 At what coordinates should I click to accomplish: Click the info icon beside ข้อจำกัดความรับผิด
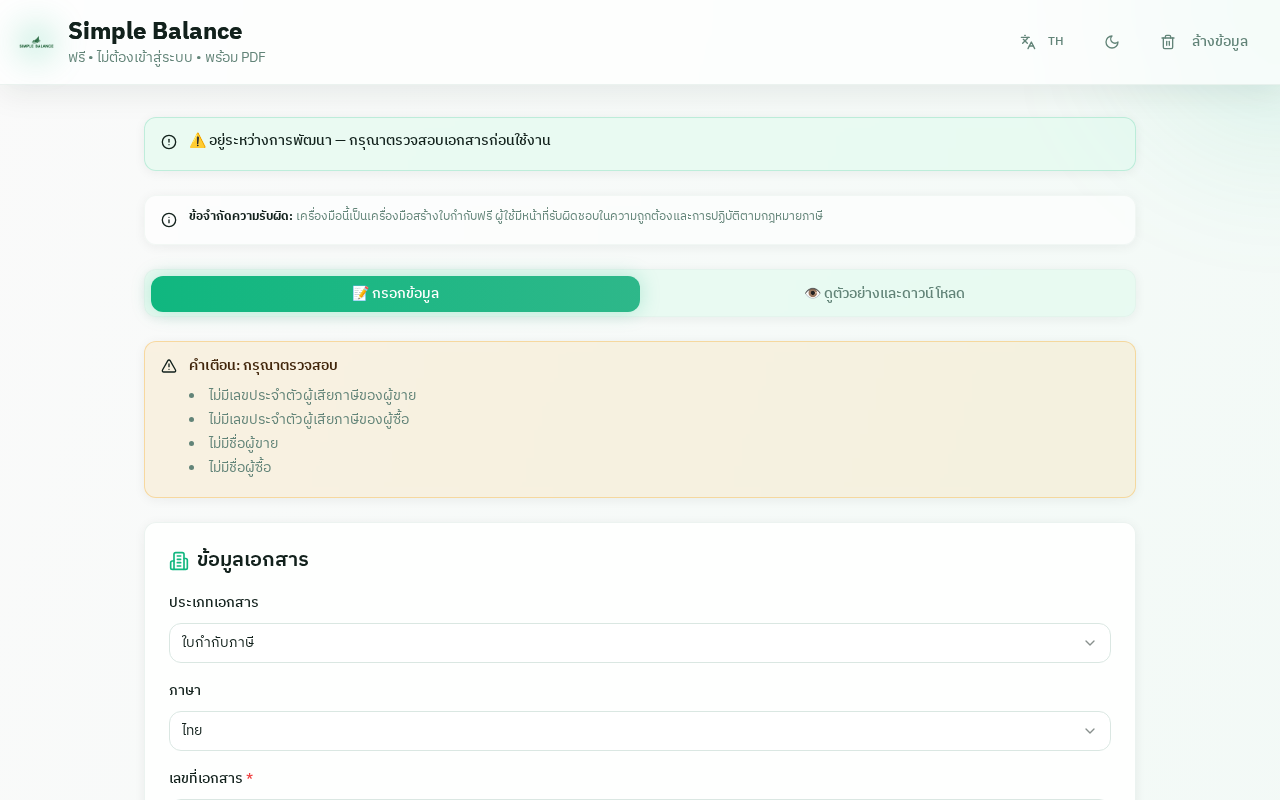coord(169,220)
